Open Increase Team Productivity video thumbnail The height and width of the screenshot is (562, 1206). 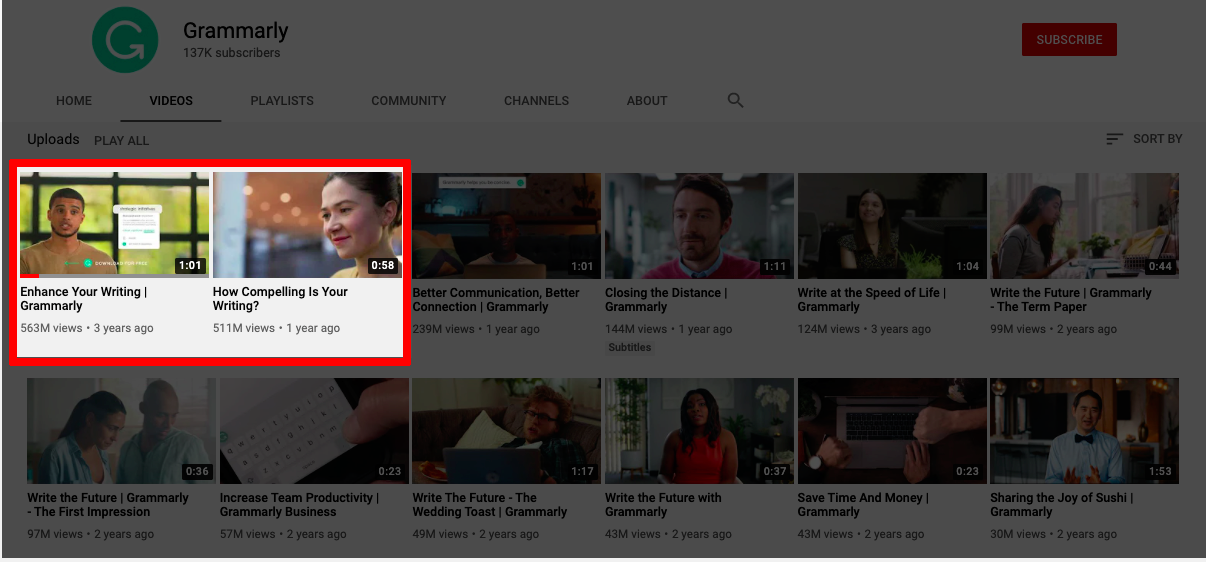pos(314,431)
